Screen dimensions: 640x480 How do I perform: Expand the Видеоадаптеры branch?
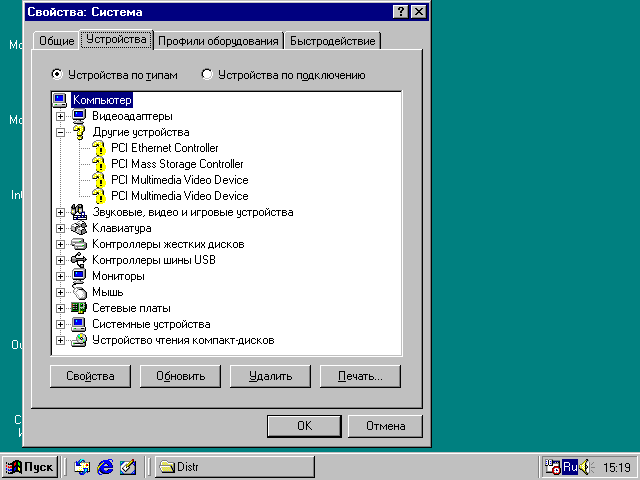tap(60, 116)
